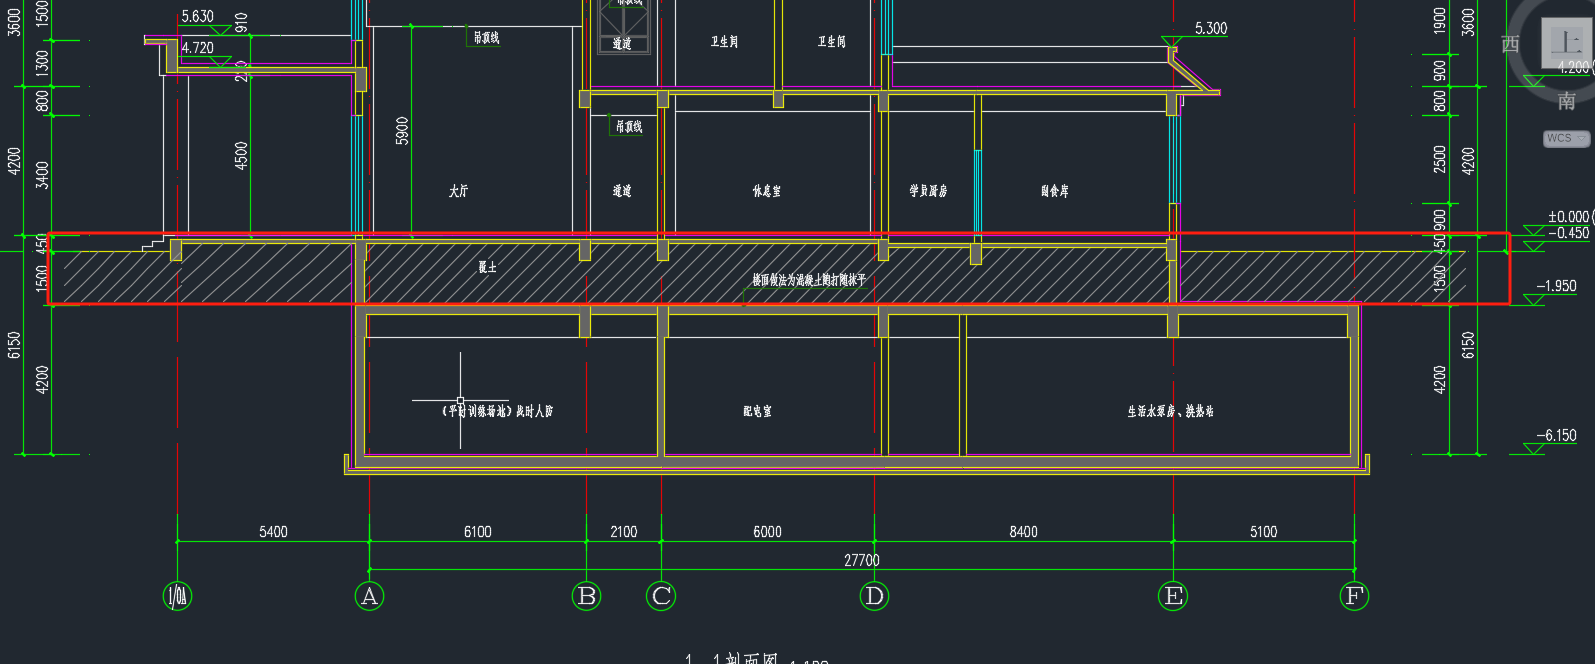Click the 910 dimension near elevation 5.630
Screen dimensions: 1595x664
click(241, 21)
